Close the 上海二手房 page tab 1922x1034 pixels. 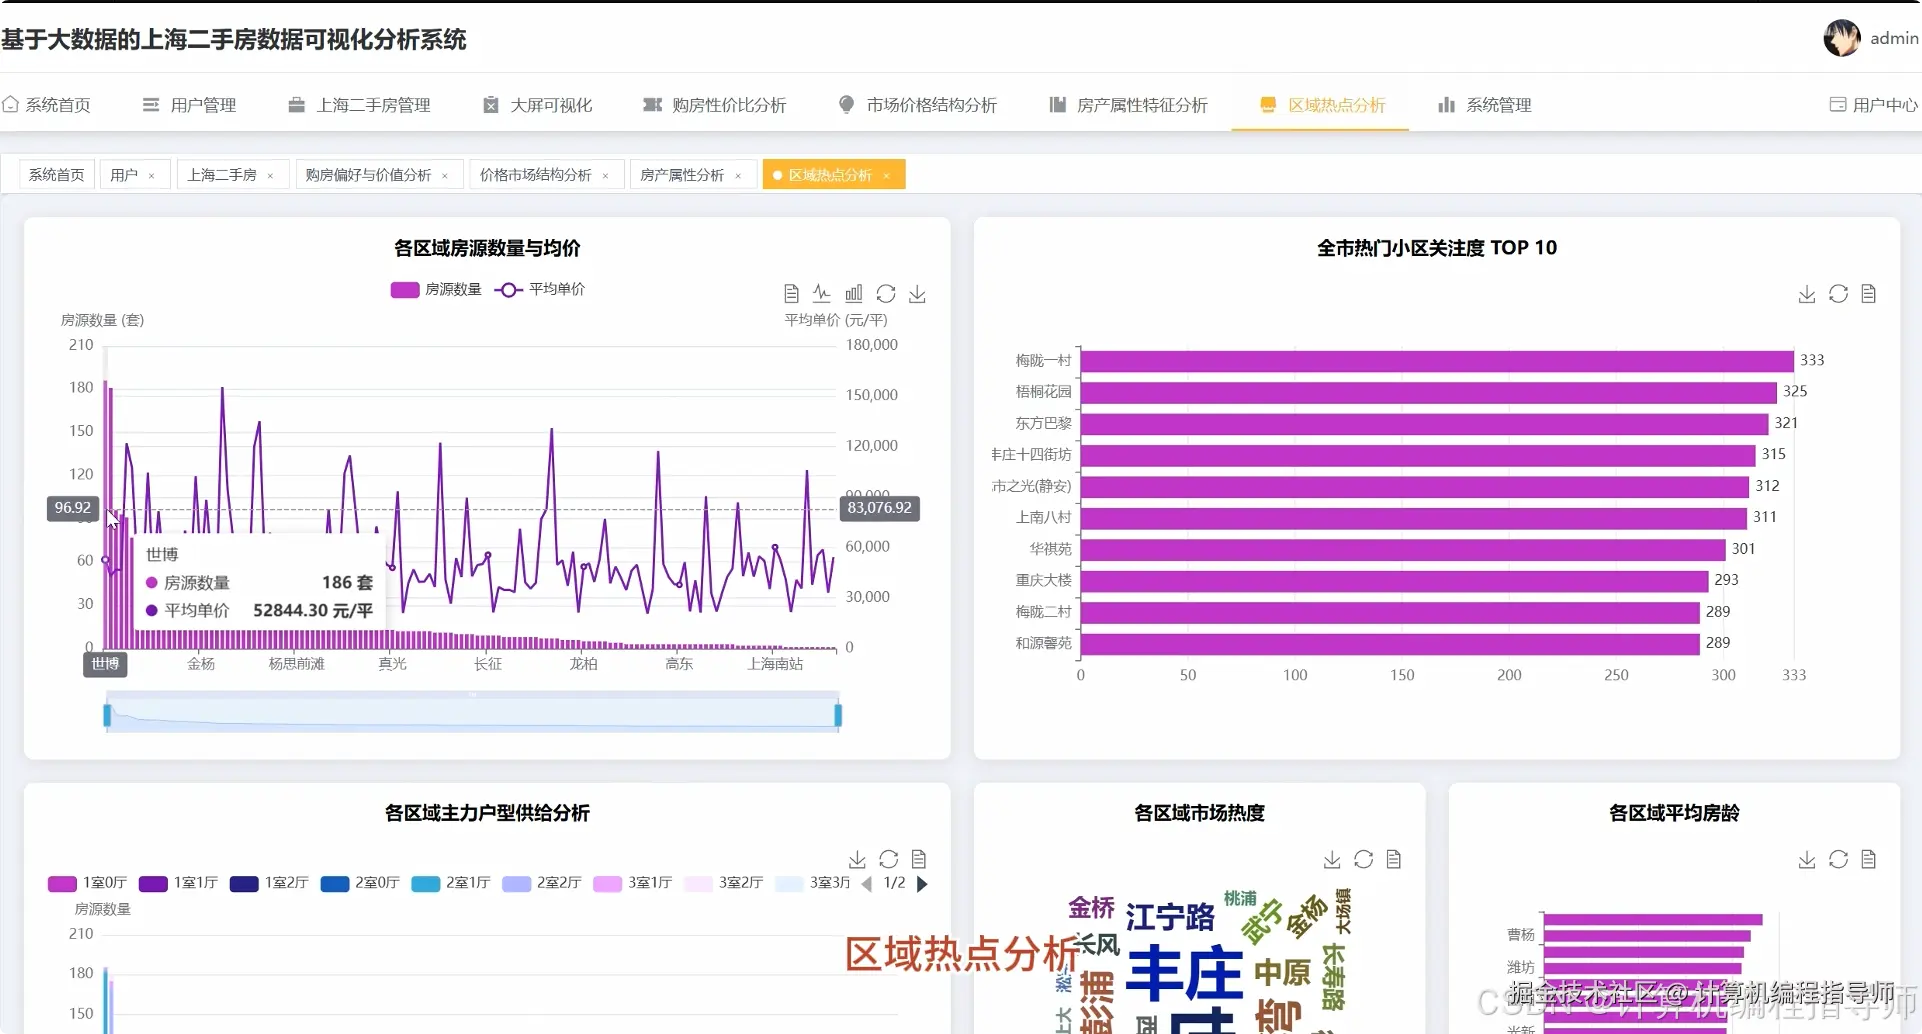pyautogui.click(x=271, y=176)
